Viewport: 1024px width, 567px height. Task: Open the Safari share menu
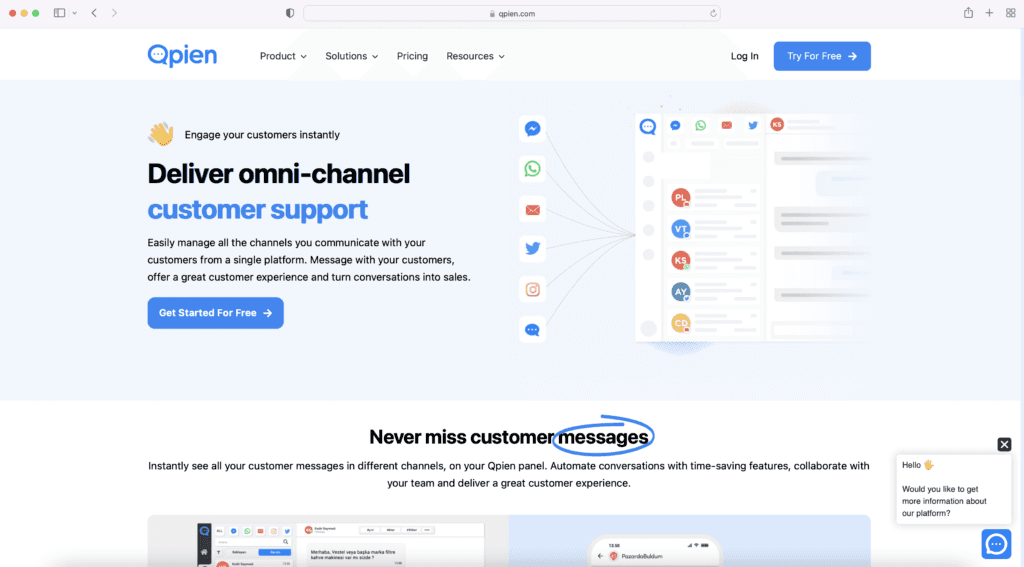[x=968, y=12]
